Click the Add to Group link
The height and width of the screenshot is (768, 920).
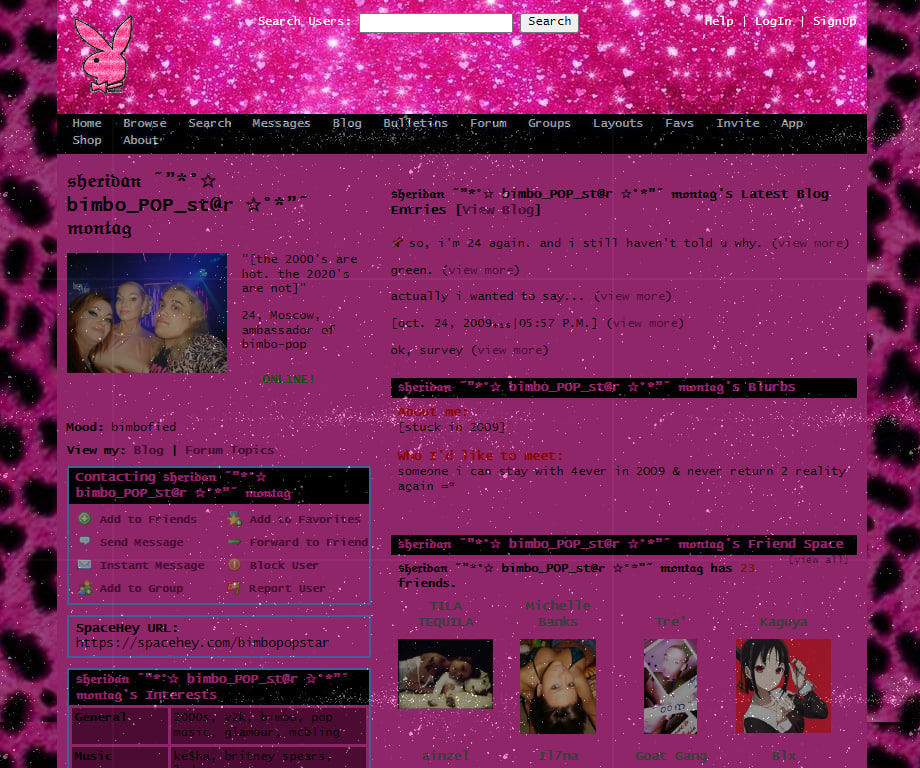[141, 588]
